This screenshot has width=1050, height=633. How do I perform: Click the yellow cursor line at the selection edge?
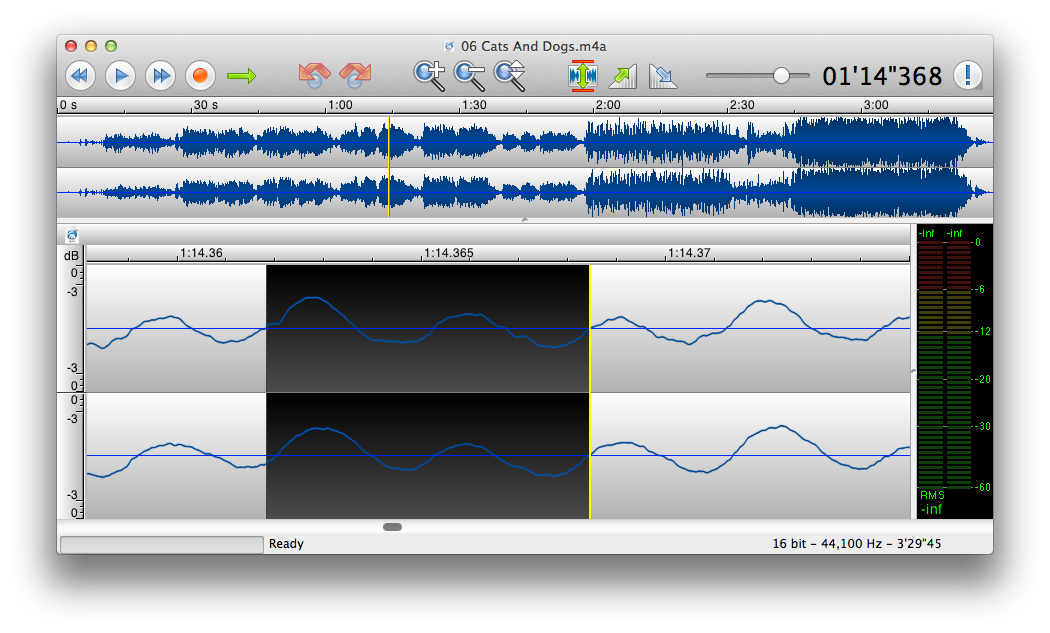pos(590,392)
